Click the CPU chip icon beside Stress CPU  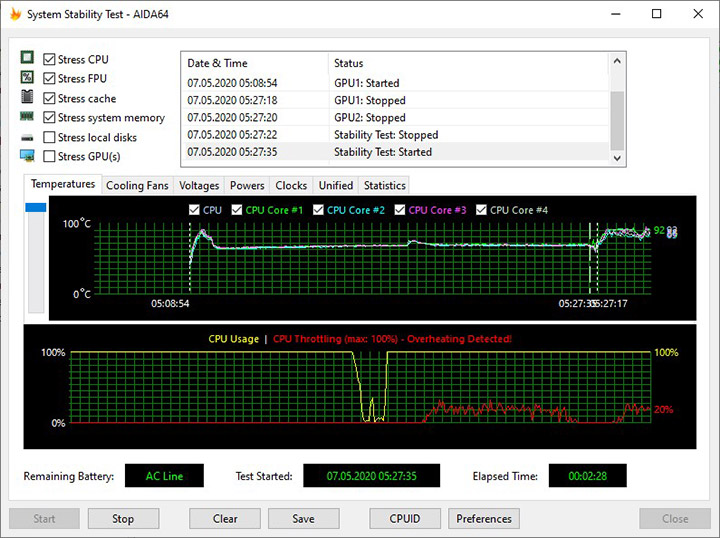[x=27, y=57]
